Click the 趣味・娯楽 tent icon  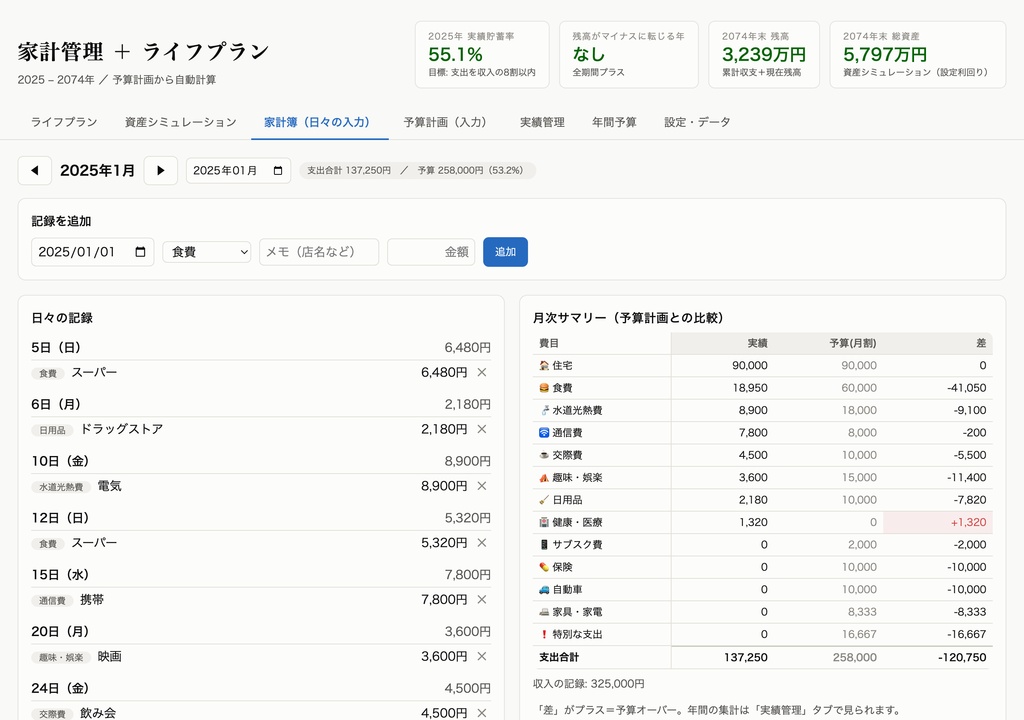pos(544,478)
